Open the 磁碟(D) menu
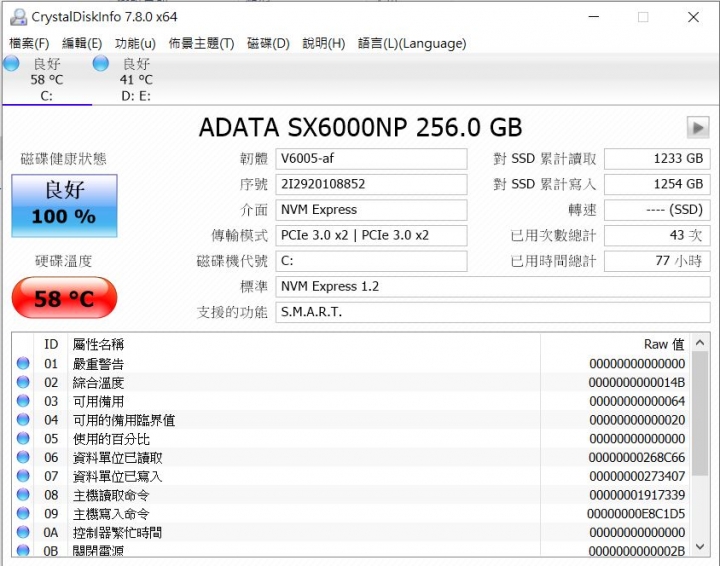Screen dimensions: 720x566 click(x=268, y=44)
